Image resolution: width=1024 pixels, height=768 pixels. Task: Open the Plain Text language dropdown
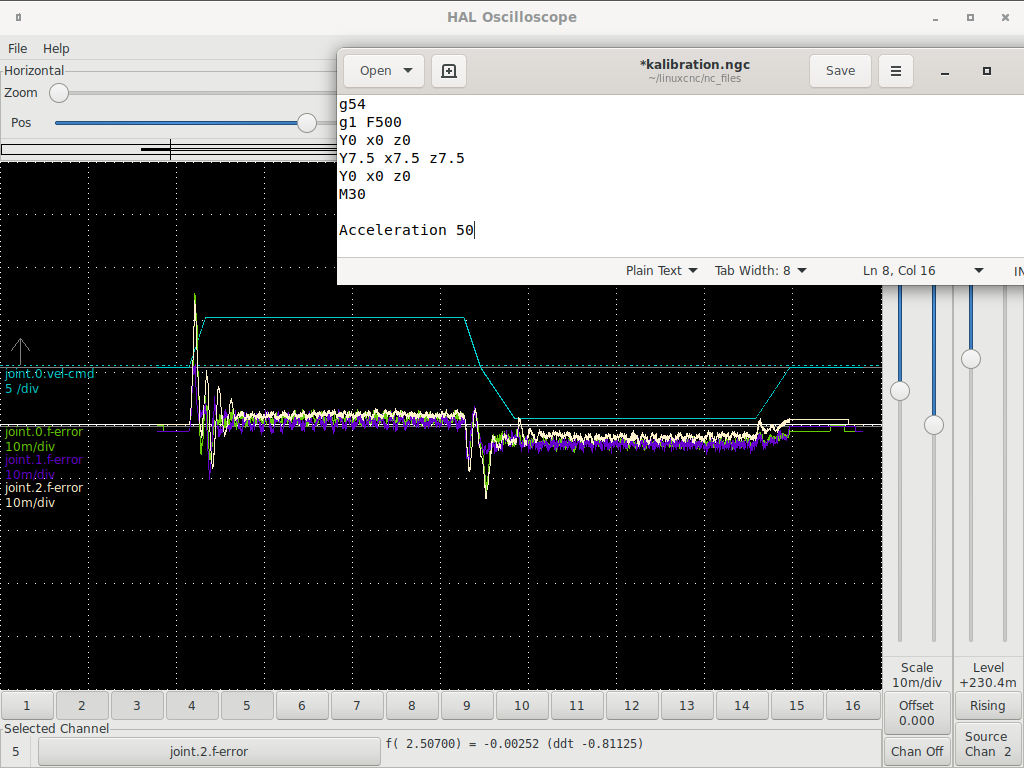click(661, 270)
